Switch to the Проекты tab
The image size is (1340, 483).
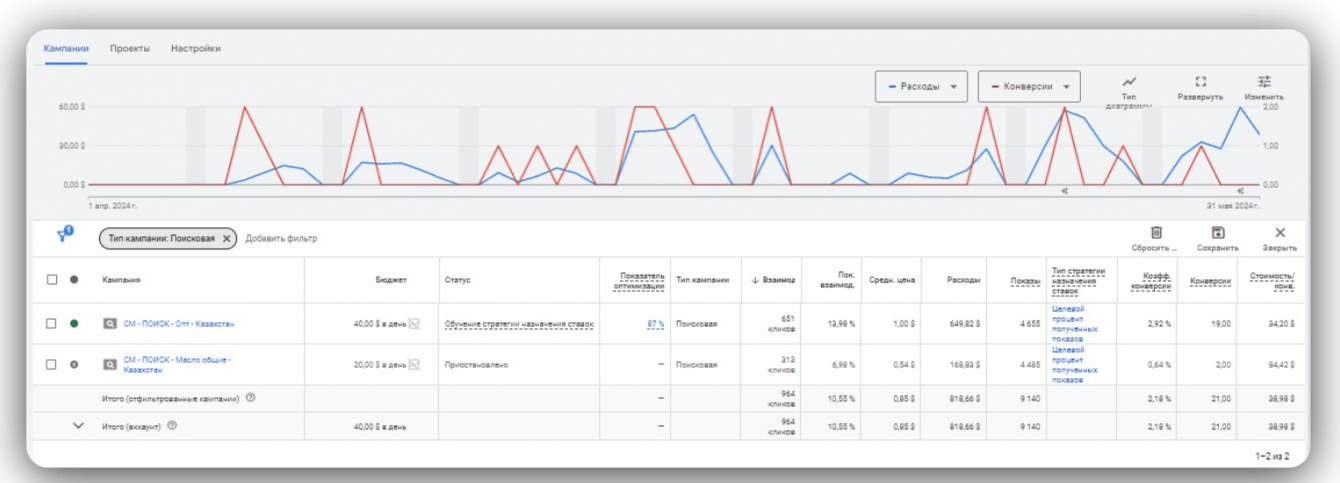(130, 48)
